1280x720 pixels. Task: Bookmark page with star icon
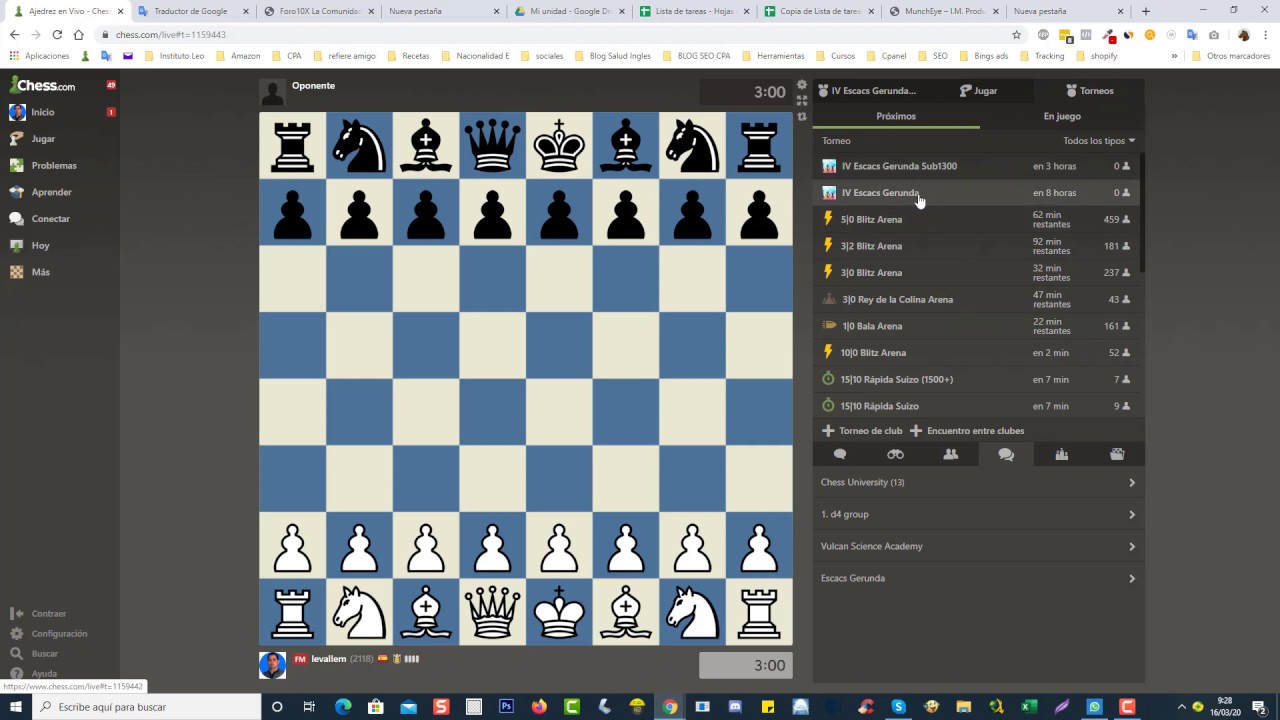(x=1016, y=34)
